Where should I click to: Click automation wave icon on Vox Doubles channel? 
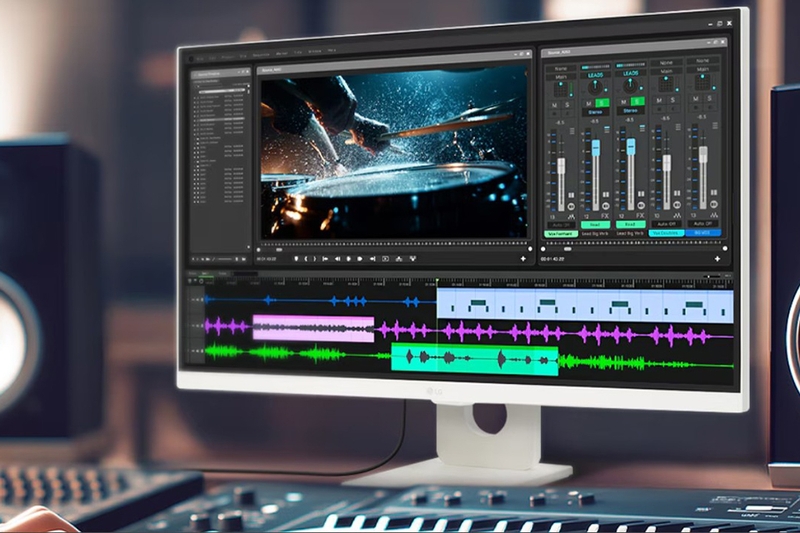click(x=677, y=215)
